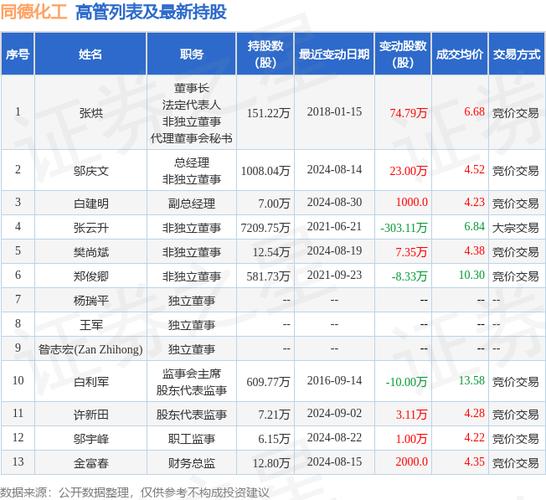Click the average price 13.58

pos(471,381)
